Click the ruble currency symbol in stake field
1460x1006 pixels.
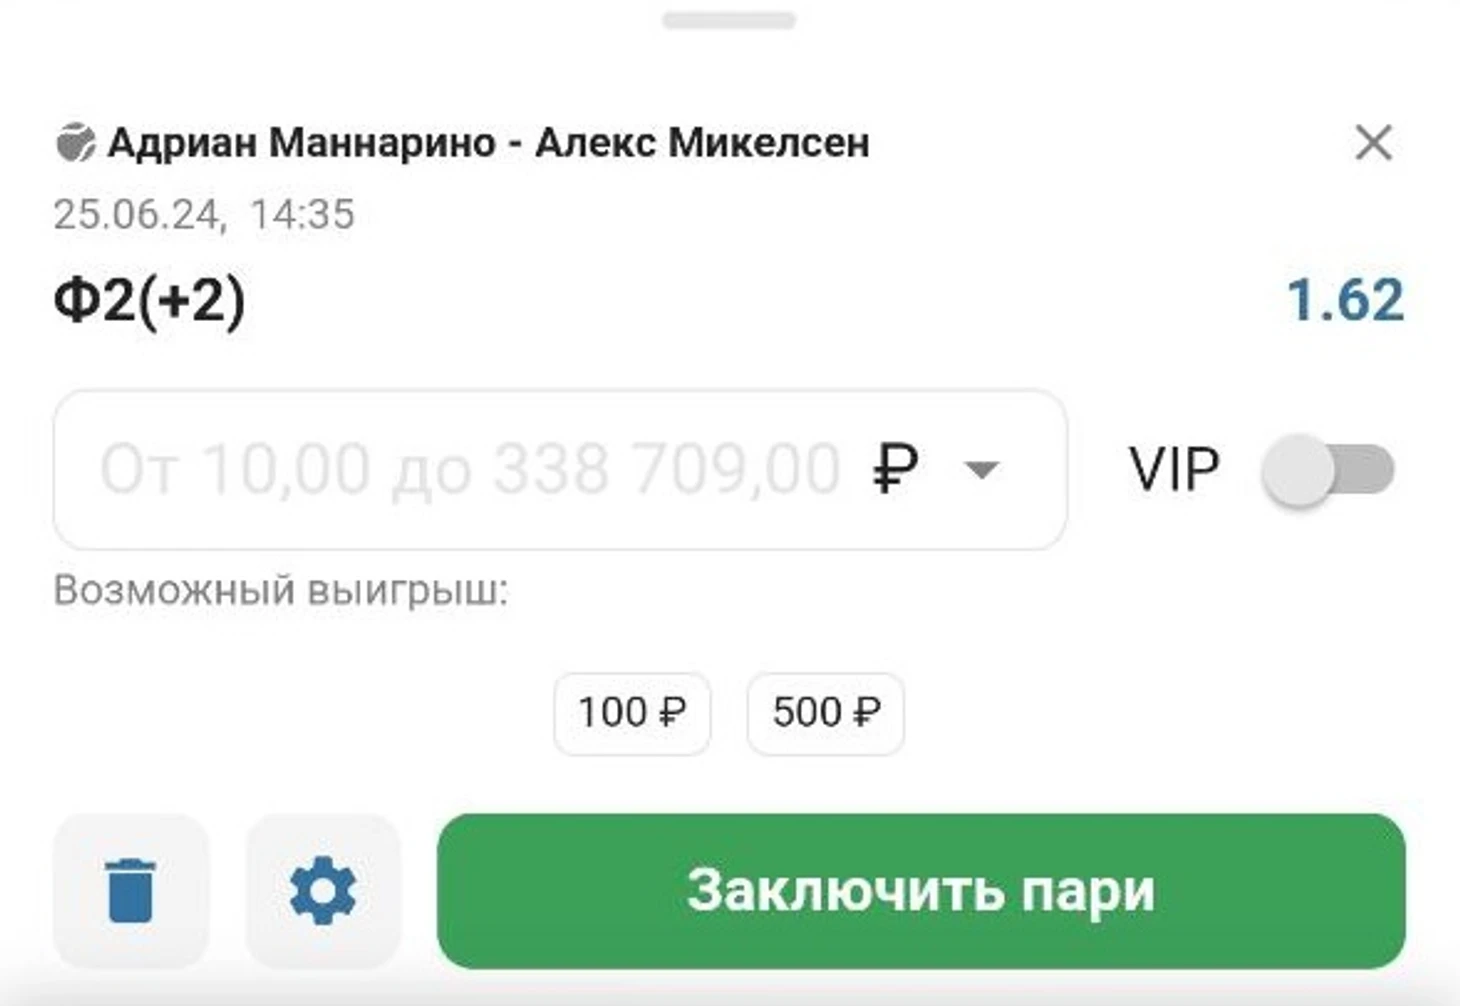(895, 468)
